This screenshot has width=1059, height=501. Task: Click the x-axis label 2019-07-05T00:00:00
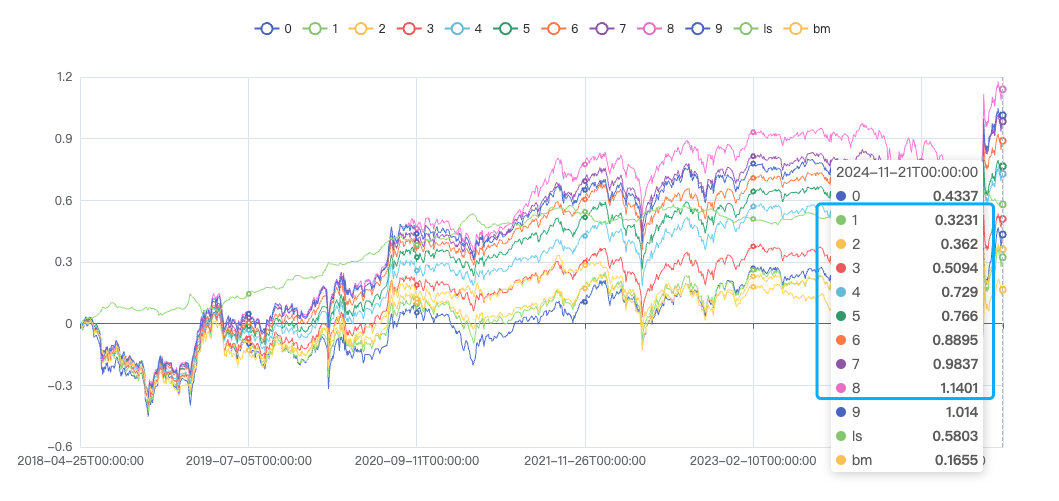[x=248, y=461]
